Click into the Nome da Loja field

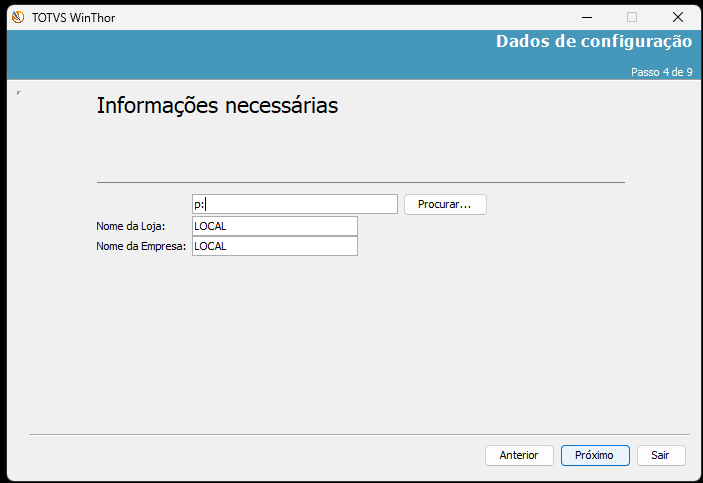(275, 226)
